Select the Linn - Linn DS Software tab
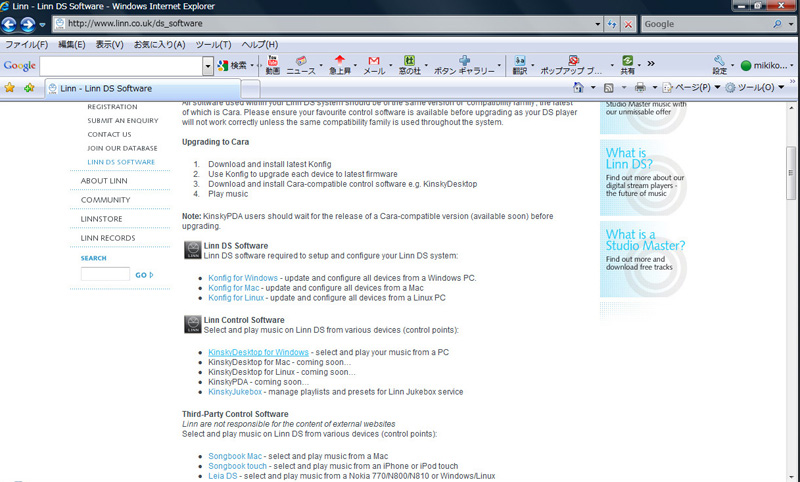Image resolution: width=800 pixels, height=482 pixels. (x=143, y=89)
